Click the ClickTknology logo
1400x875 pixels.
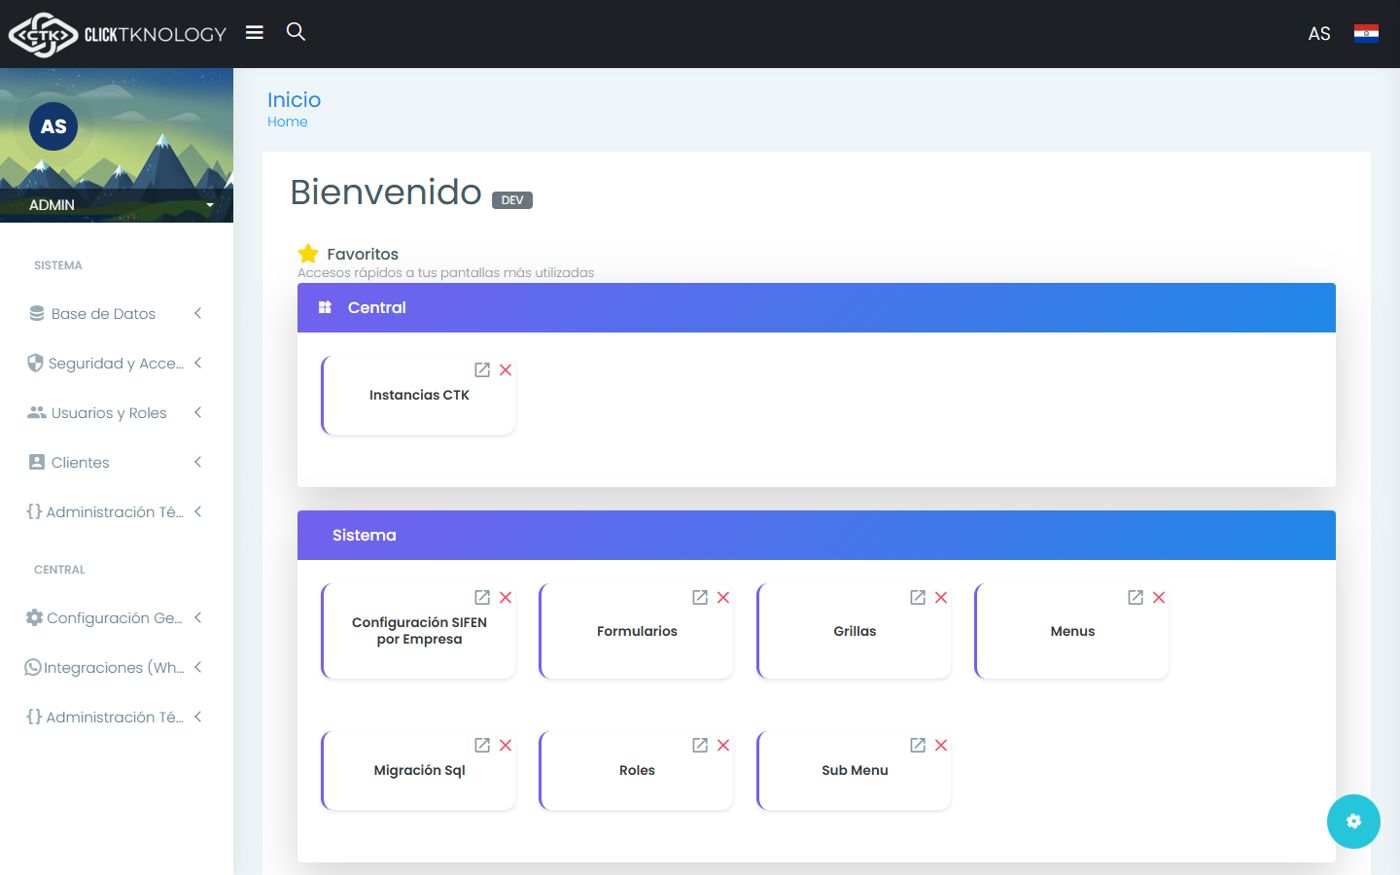(117, 34)
